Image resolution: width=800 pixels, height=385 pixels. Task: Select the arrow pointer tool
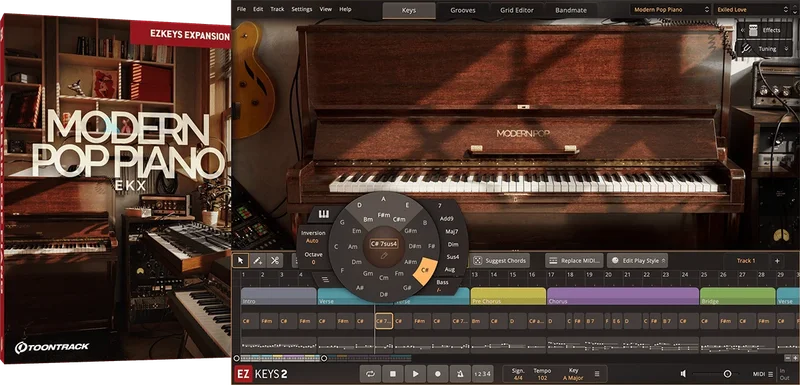pos(241,261)
